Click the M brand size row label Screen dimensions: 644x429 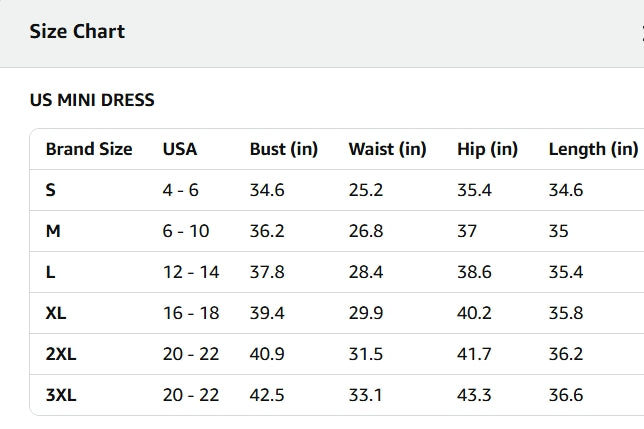coord(53,231)
